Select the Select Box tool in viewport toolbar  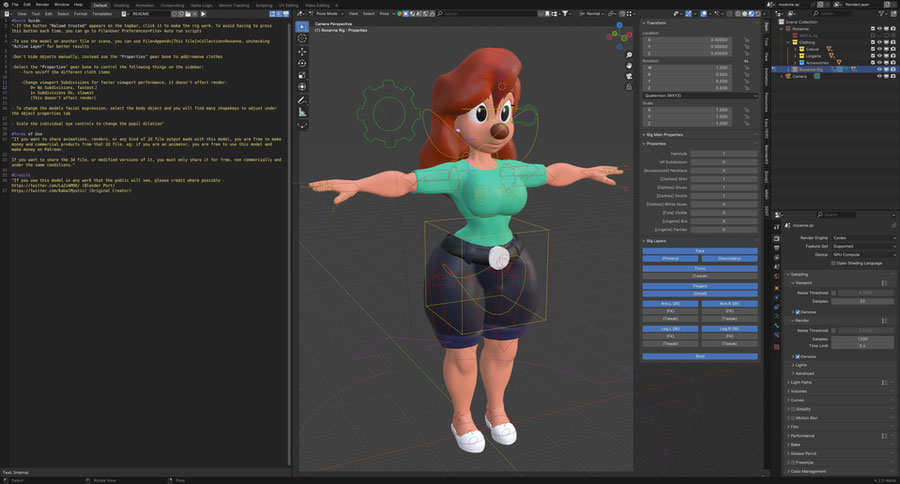coord(302,26)
